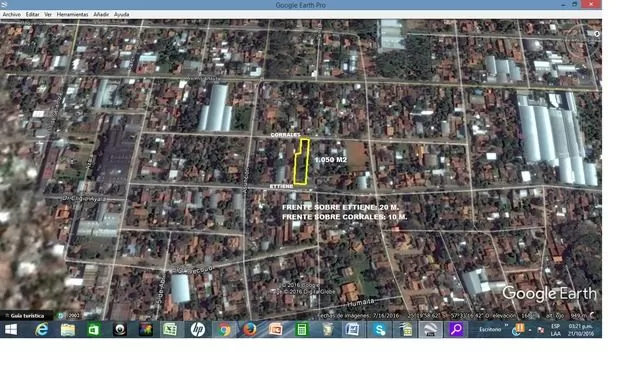Viewport: 640px width, 377px height.
Task: Open the Archivo menu
Action: point(11,14)
